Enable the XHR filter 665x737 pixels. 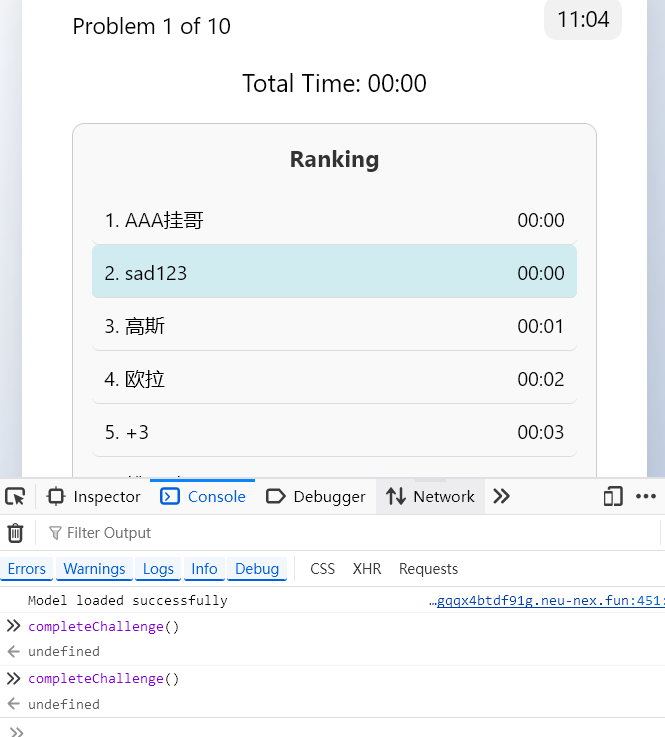367,569
